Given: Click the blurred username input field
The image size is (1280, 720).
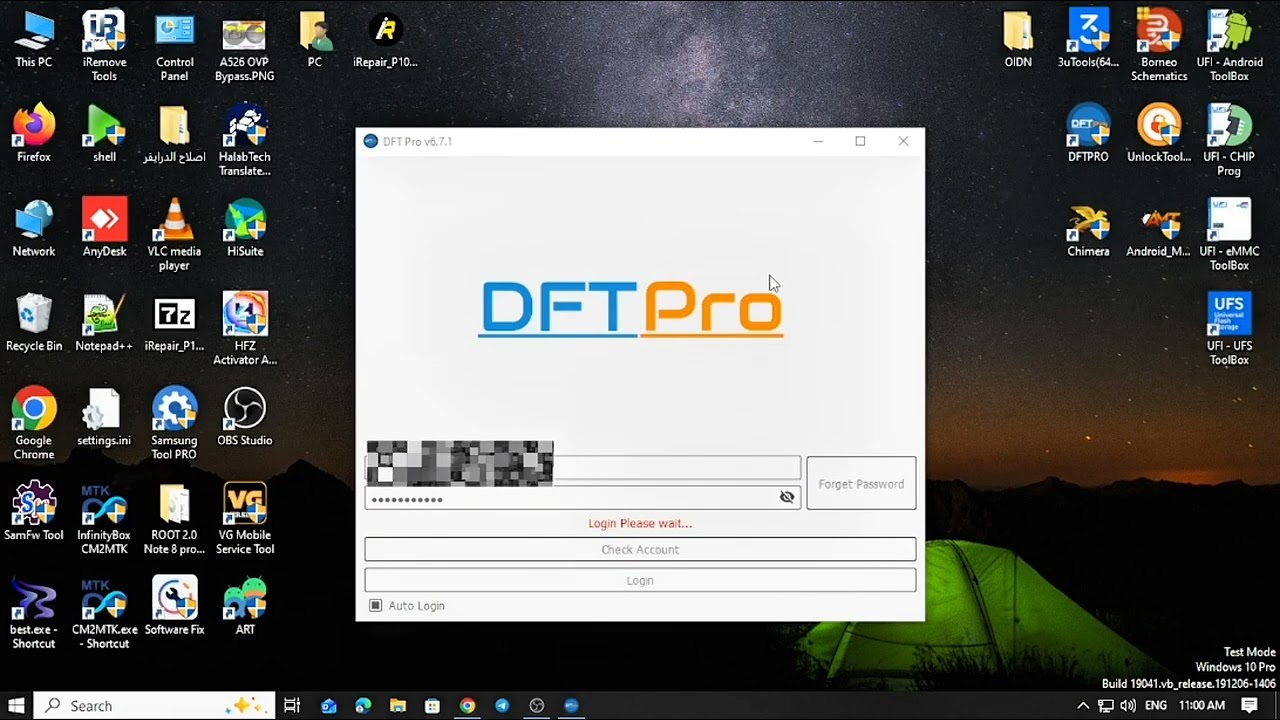Looking at the screenshot, I should tap(583, 468).
